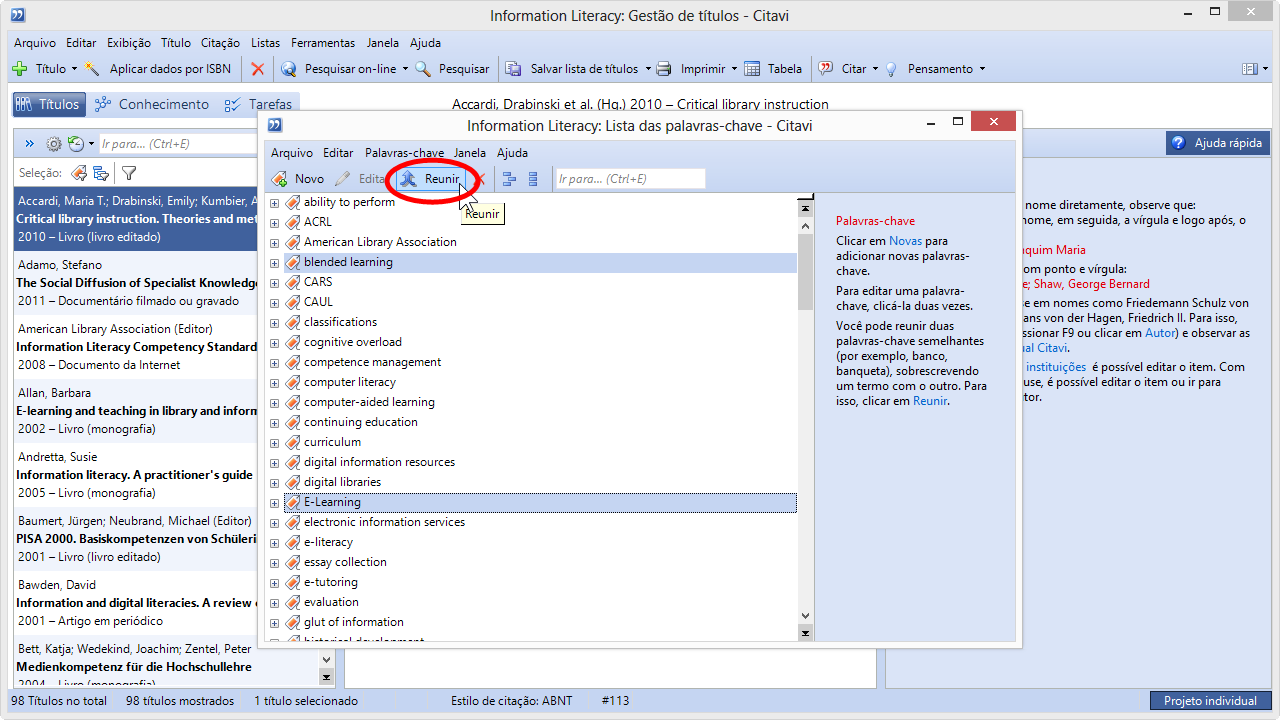Click the funnel filter icon
This screenshot has height=720, width=1280.
[129, 173]
